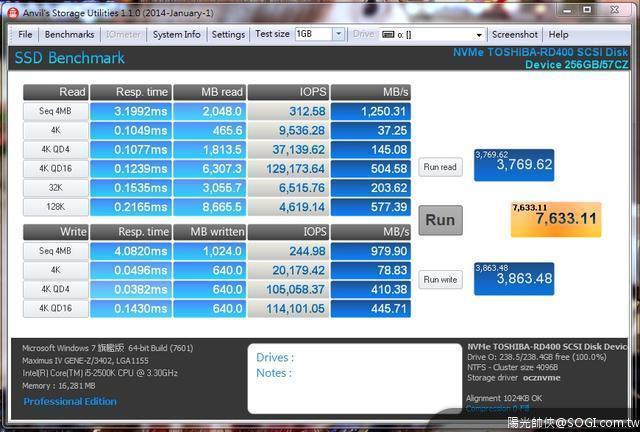Open the Benchmarks menu

tap(69, 34)
